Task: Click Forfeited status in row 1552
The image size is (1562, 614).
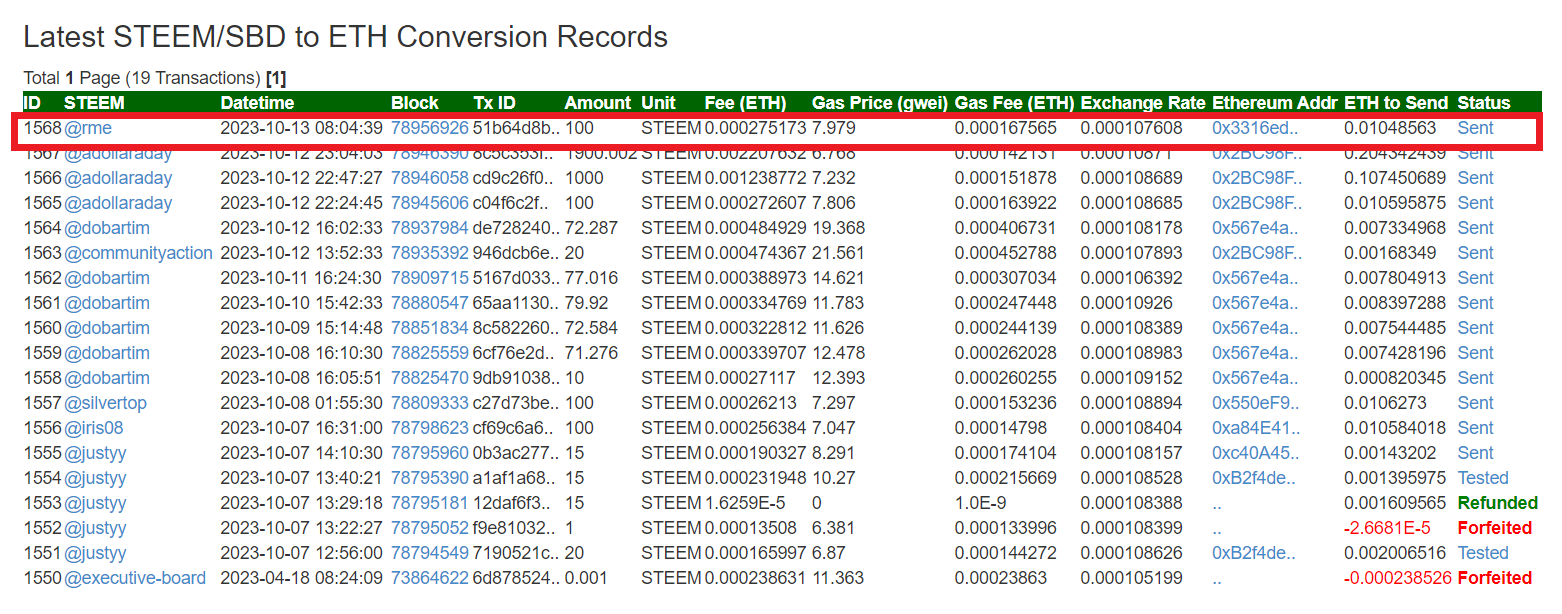Action: click(1494, 528)
